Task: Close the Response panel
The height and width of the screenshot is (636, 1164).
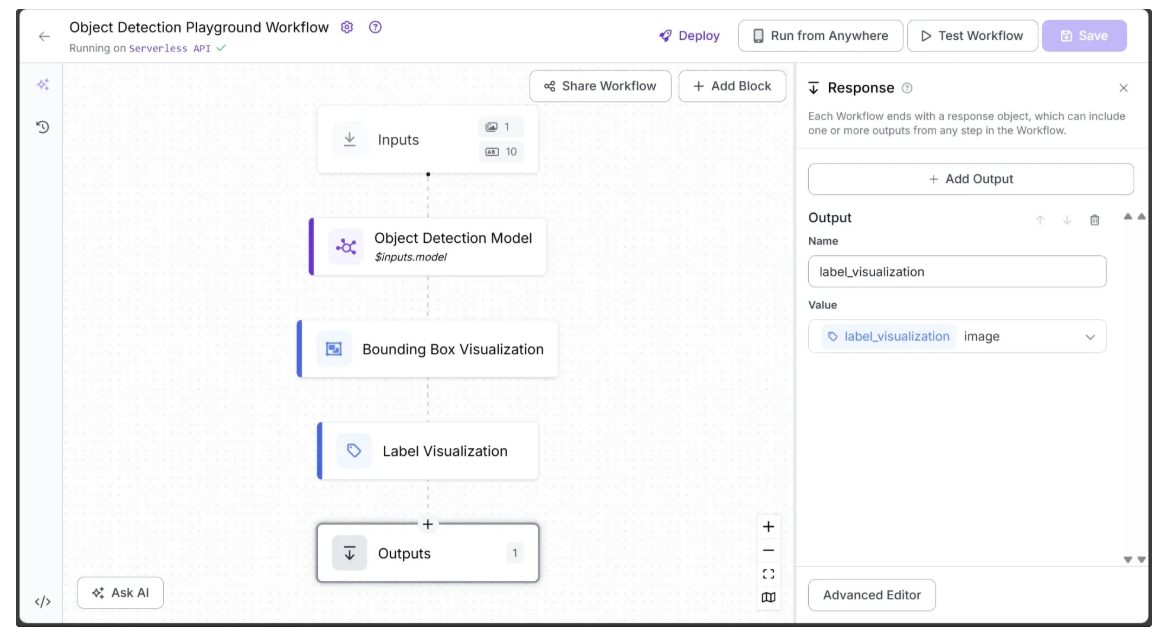Action: pyautogui.click(x=1123, y=88)
